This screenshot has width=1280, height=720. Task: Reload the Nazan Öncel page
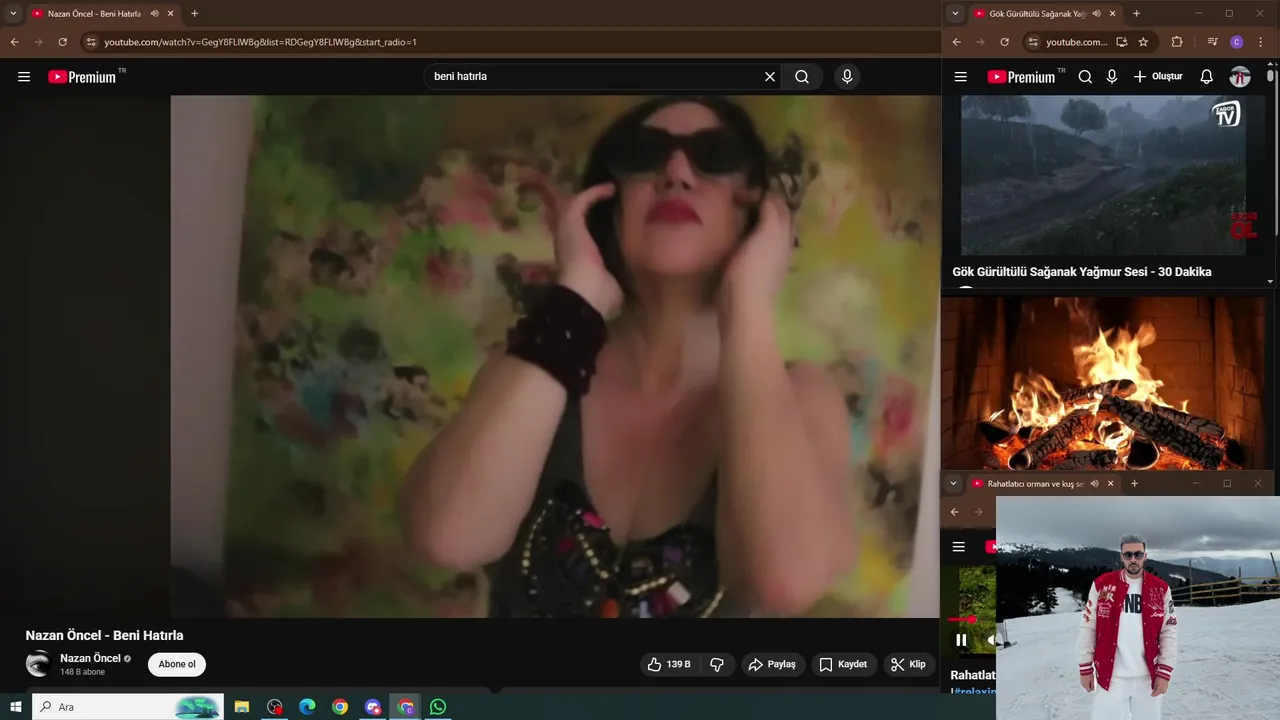pyautogui.click(x=62, y=42)
